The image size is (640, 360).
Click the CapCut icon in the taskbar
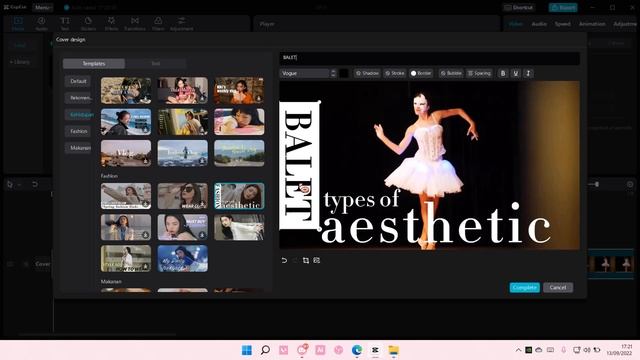pyautogui.click(x=375, y=350)
